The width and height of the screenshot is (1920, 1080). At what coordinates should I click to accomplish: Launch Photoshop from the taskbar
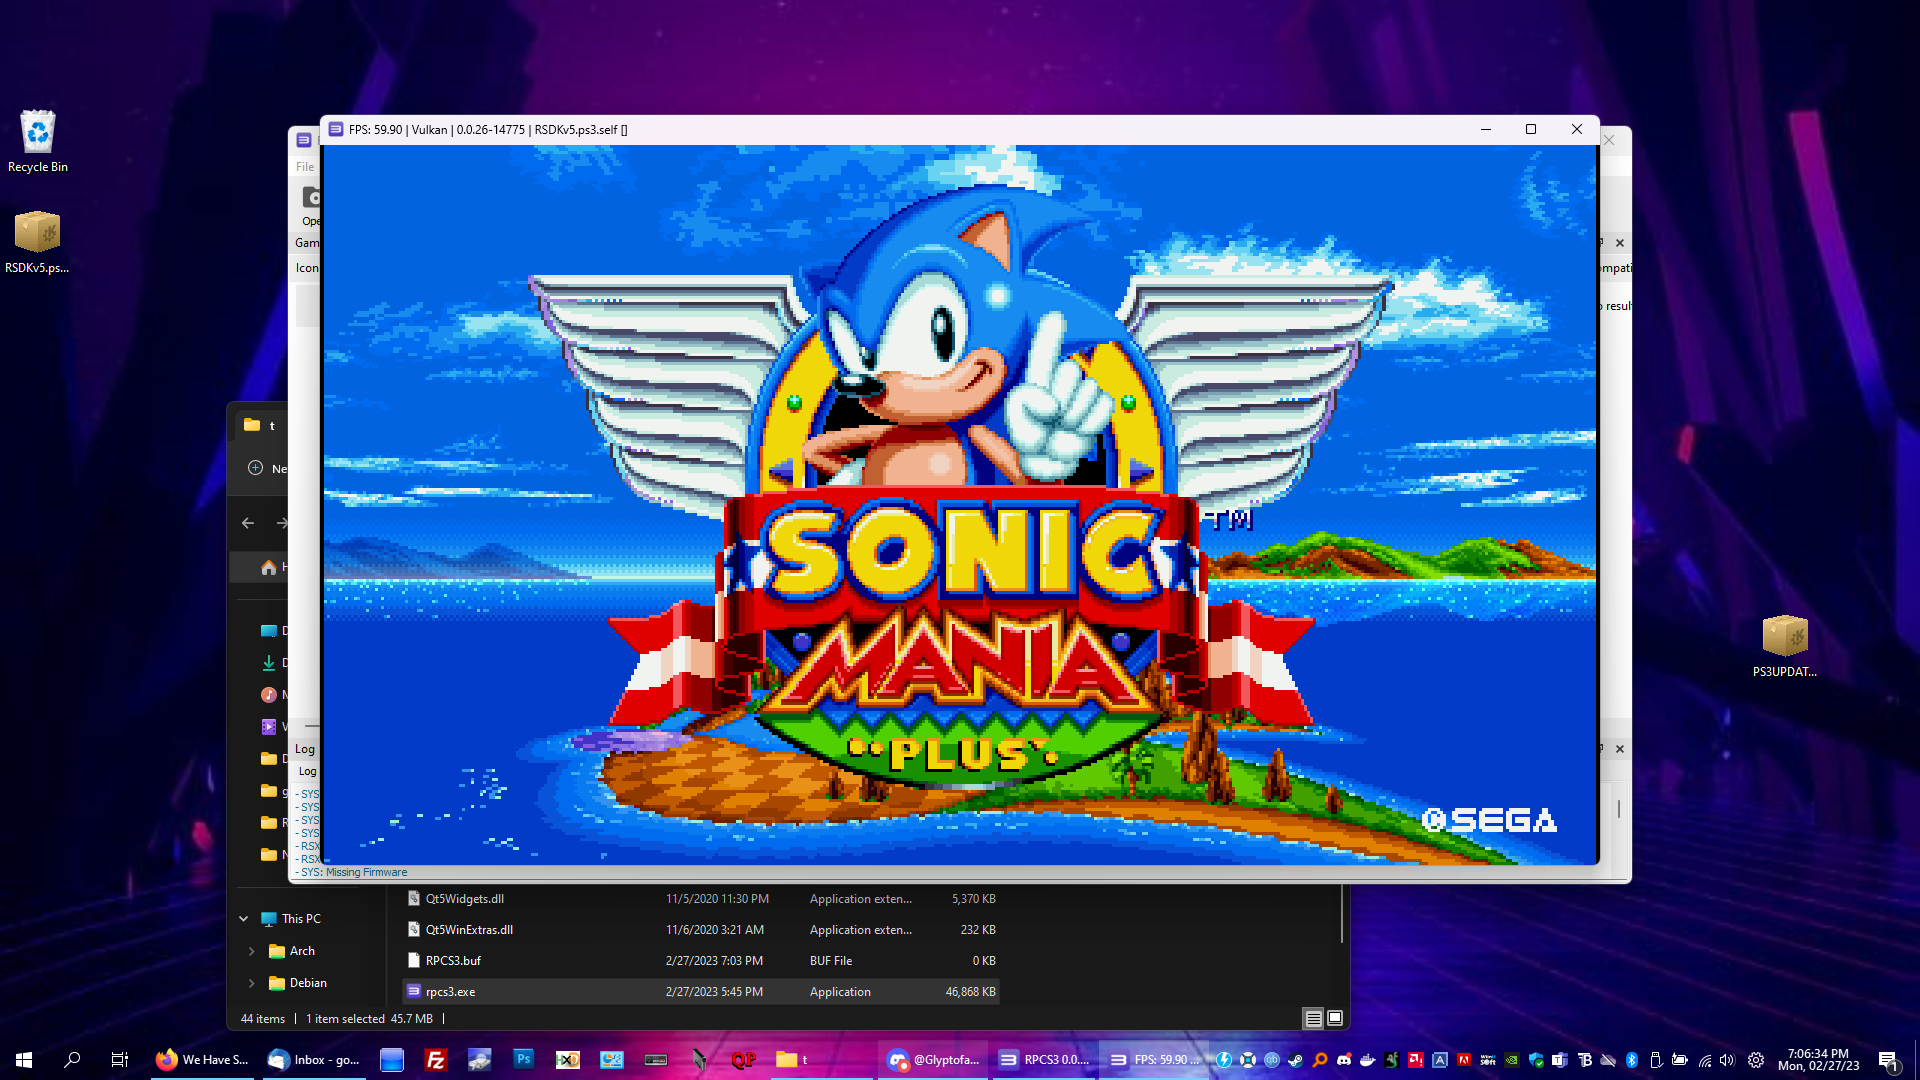coord(524,1060)
